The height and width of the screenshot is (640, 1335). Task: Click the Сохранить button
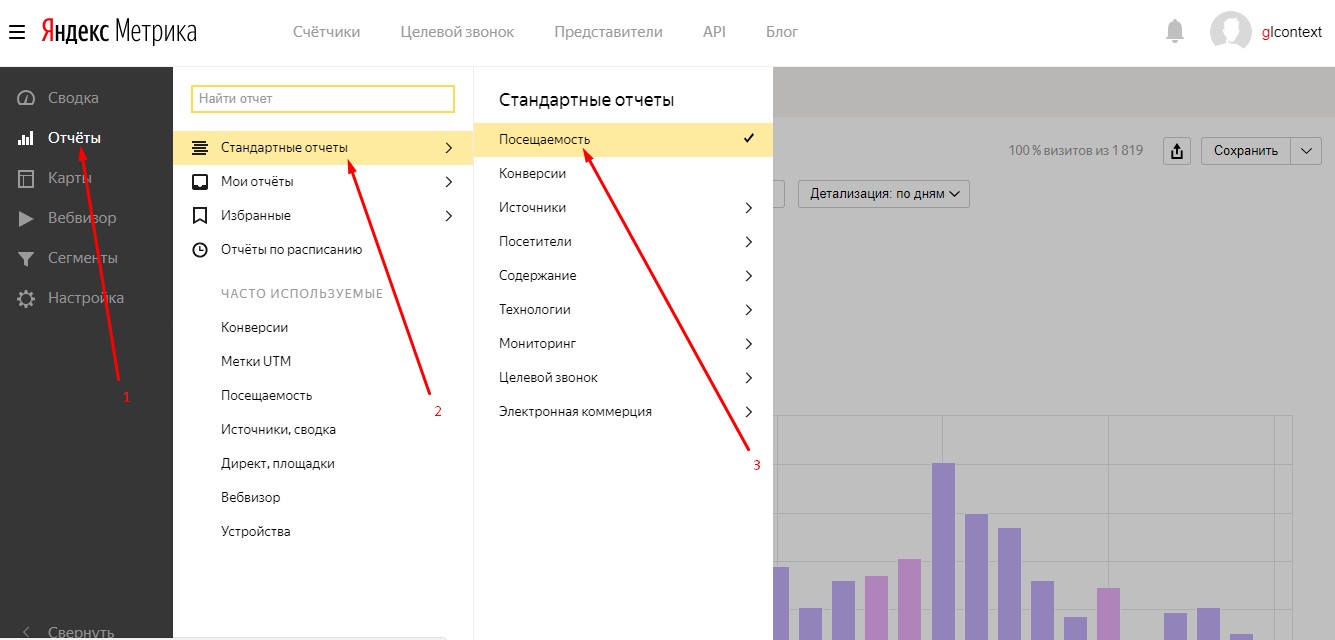click(1246, 151)
